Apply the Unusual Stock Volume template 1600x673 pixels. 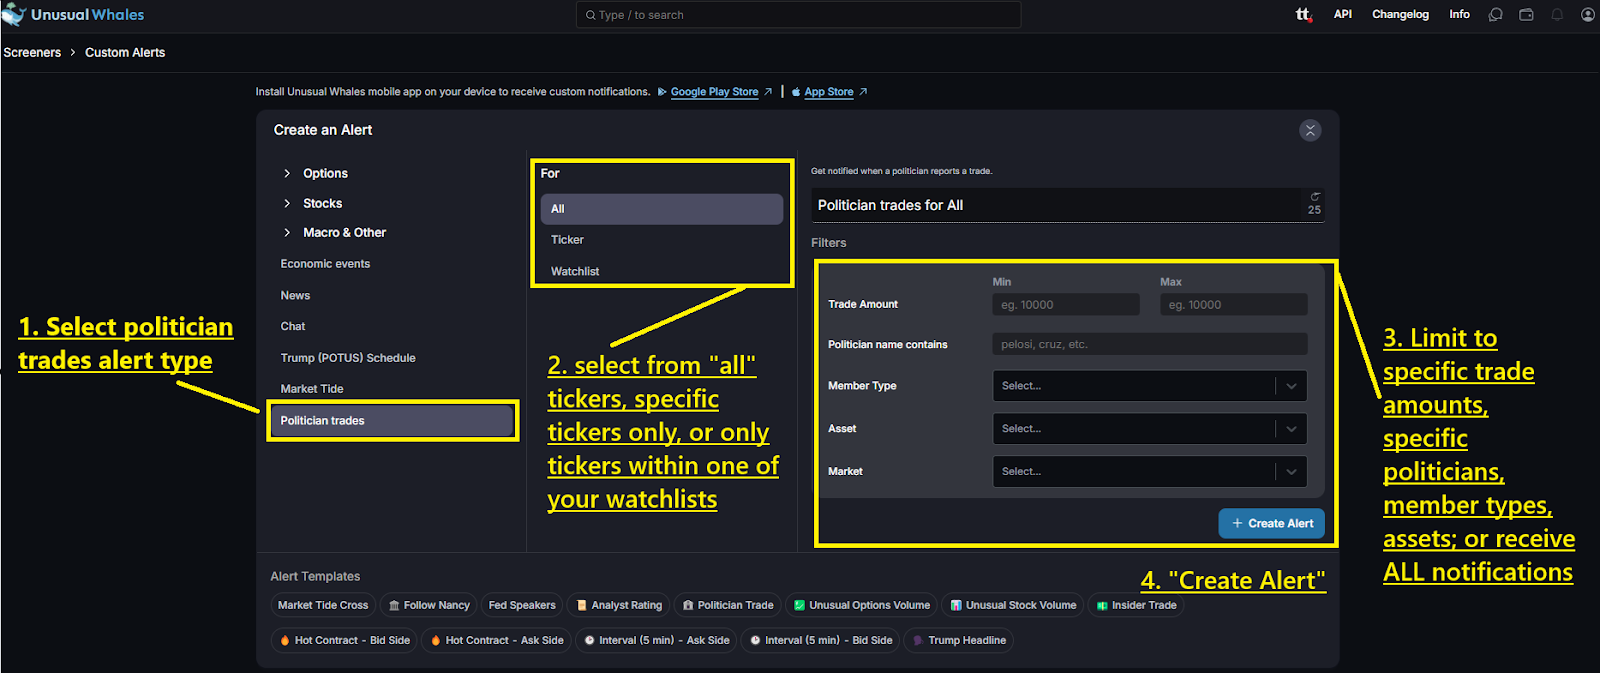coord(1013,605)
